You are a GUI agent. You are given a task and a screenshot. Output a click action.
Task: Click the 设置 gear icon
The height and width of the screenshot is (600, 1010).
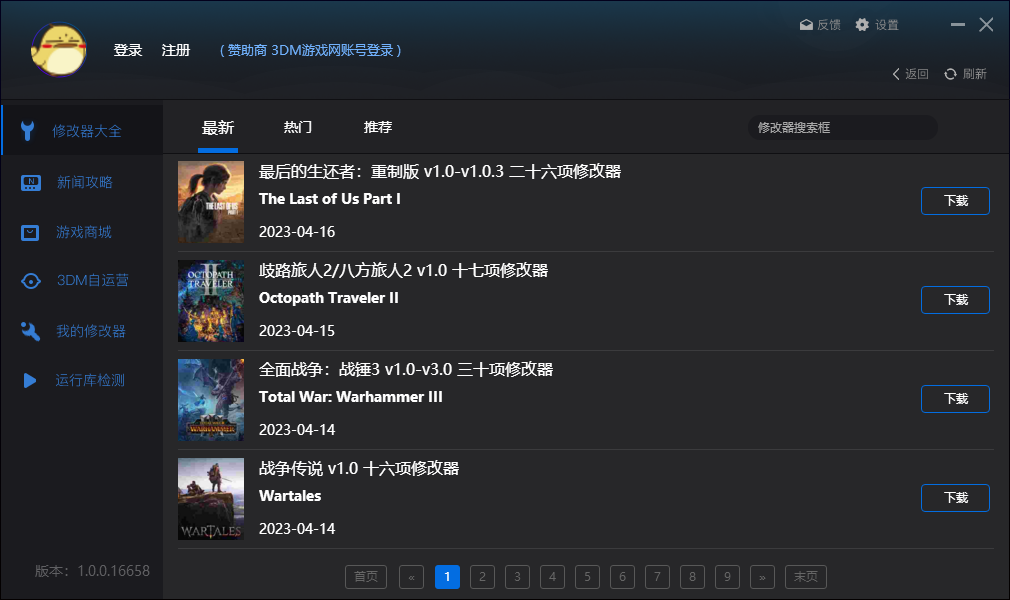(862, 24)
